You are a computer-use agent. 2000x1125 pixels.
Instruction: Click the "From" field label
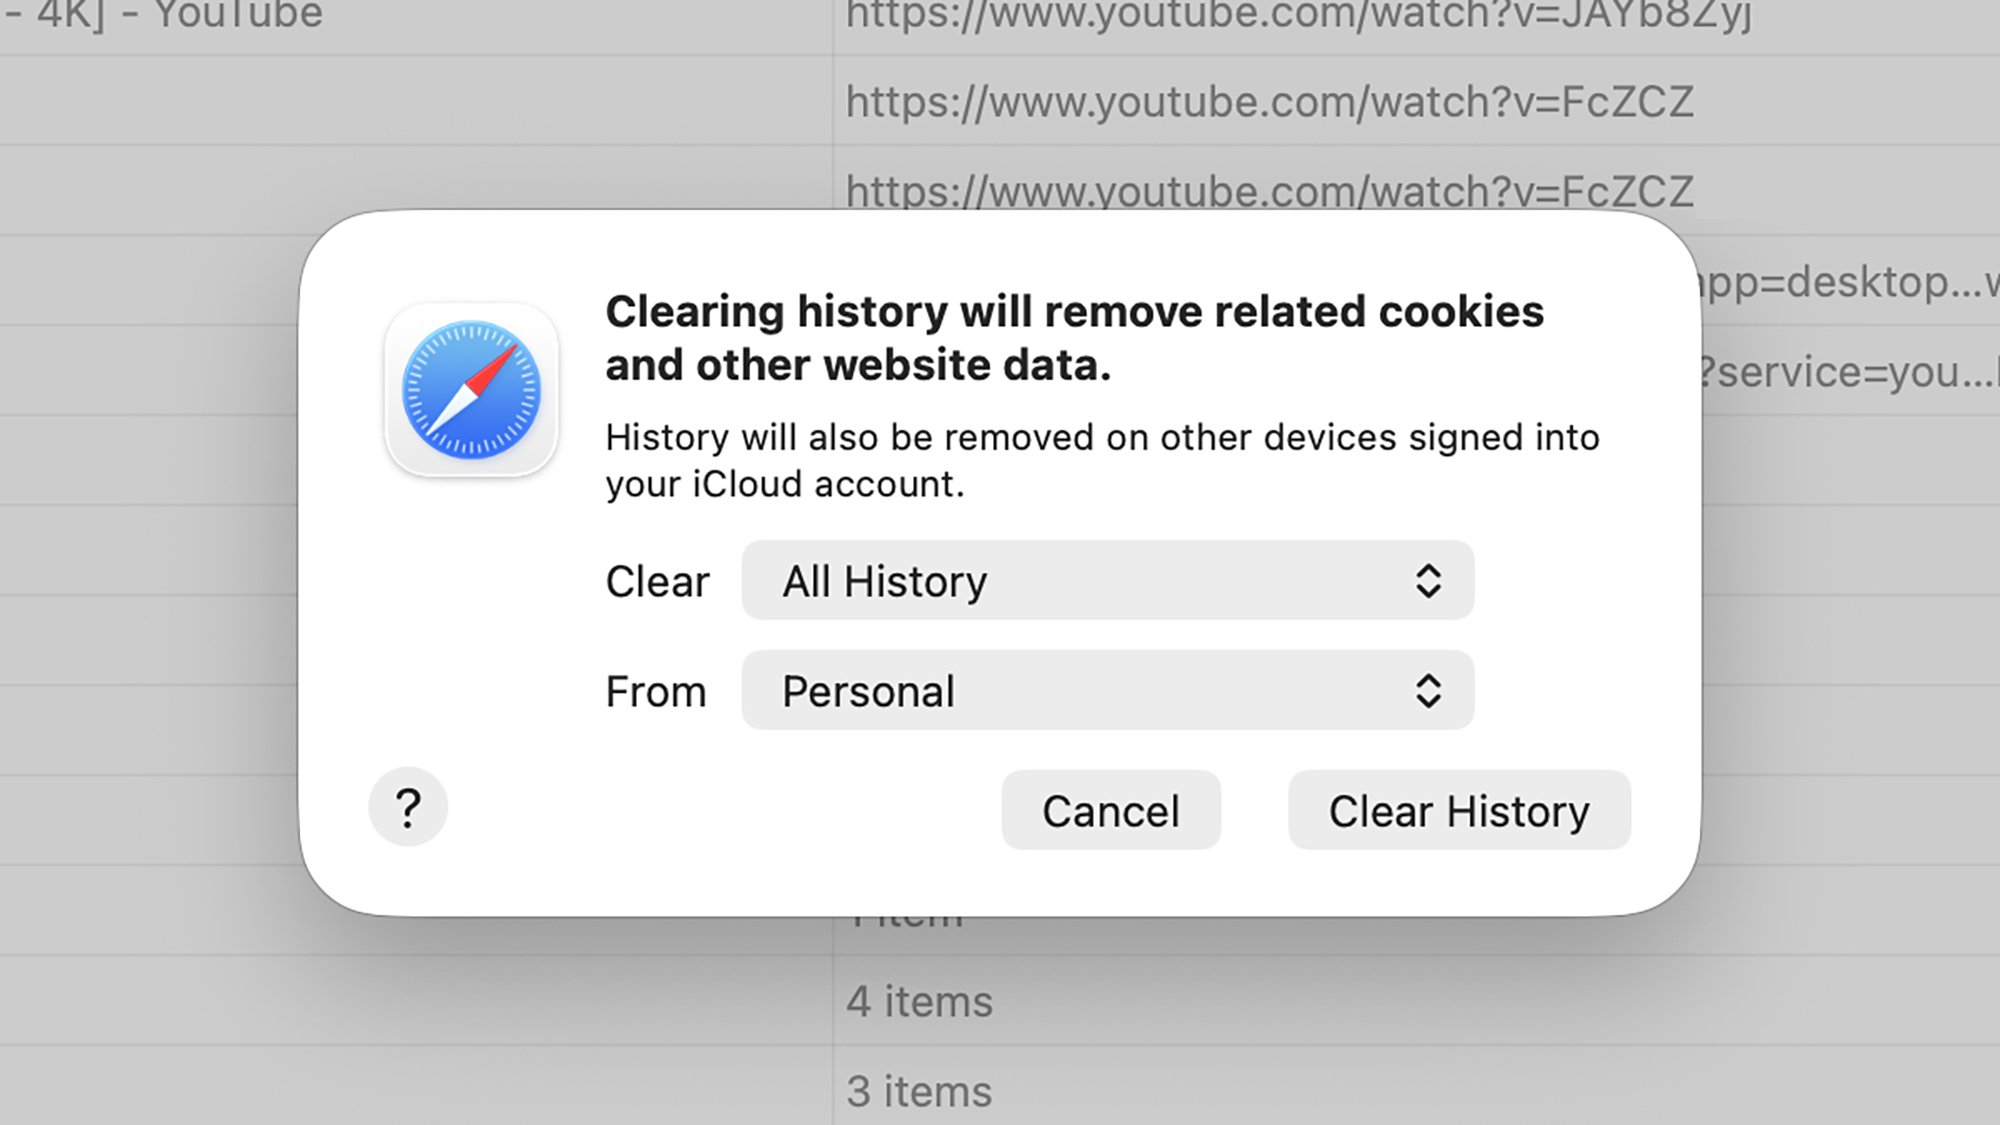pyautogui.click(x=656, y=692)
